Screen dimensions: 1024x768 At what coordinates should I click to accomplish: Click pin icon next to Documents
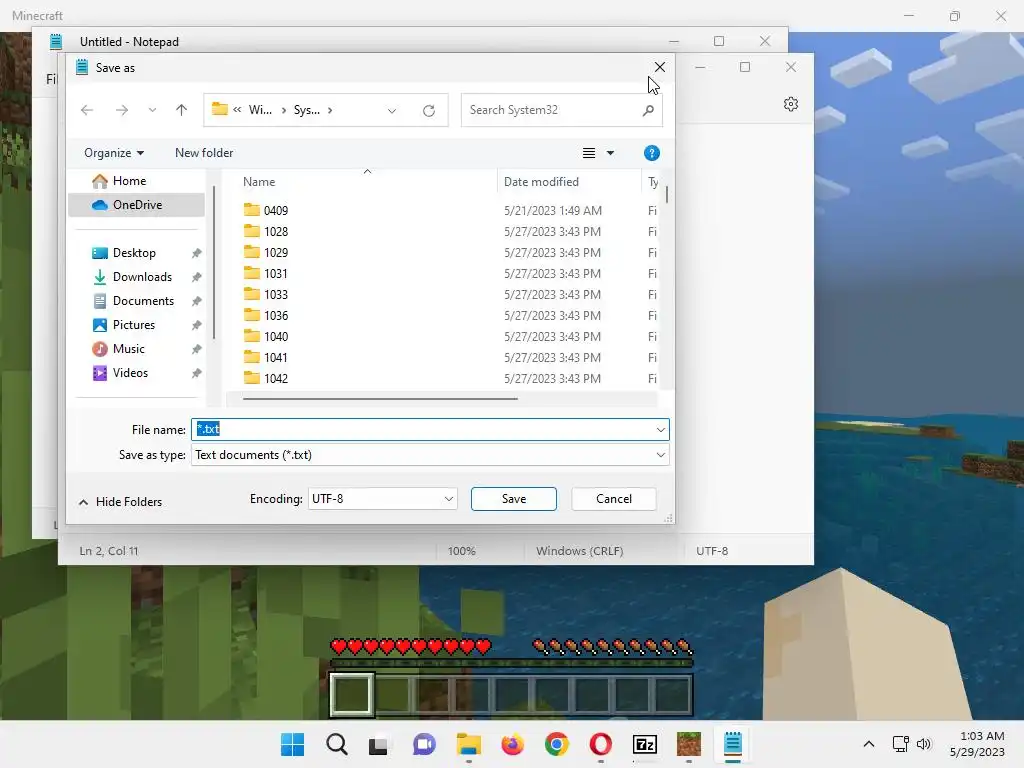[196, 302]
